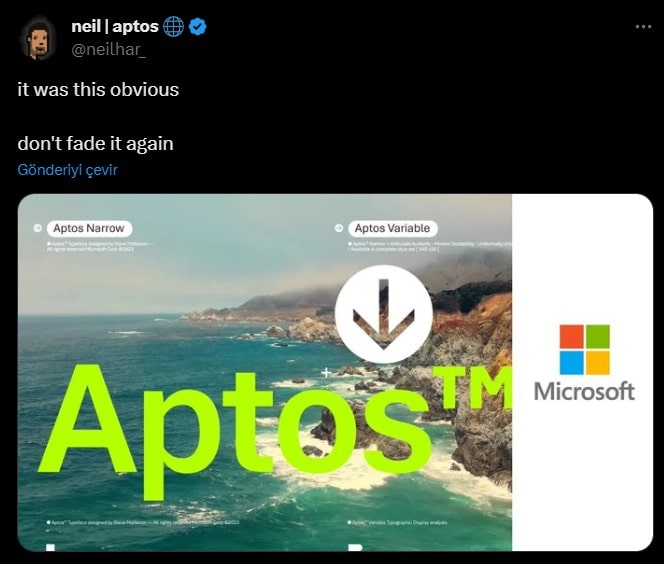This screenshot has height=564, width=664.
Task: Click the white download arrow circle
Action: [x=384, y=314]
